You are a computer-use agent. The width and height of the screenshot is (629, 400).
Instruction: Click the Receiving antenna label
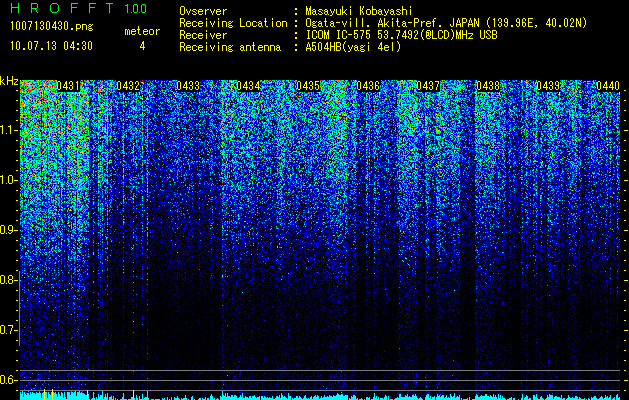[x=230, y=47]
